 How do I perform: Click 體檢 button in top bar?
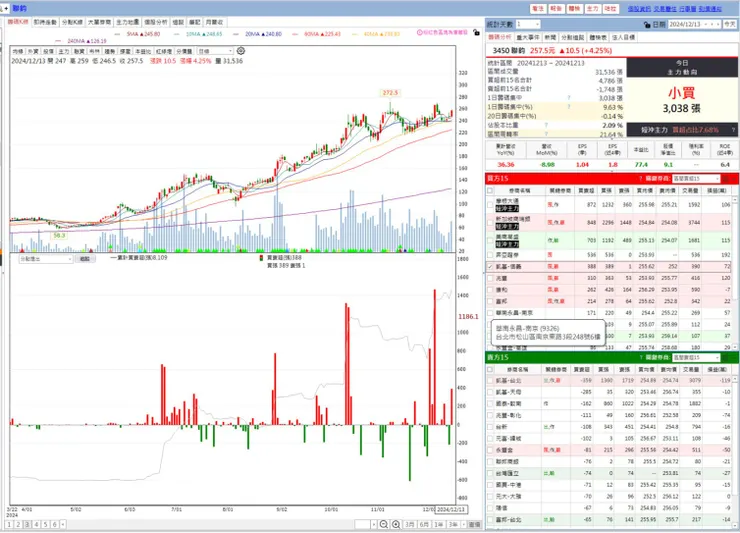(574, 8)
